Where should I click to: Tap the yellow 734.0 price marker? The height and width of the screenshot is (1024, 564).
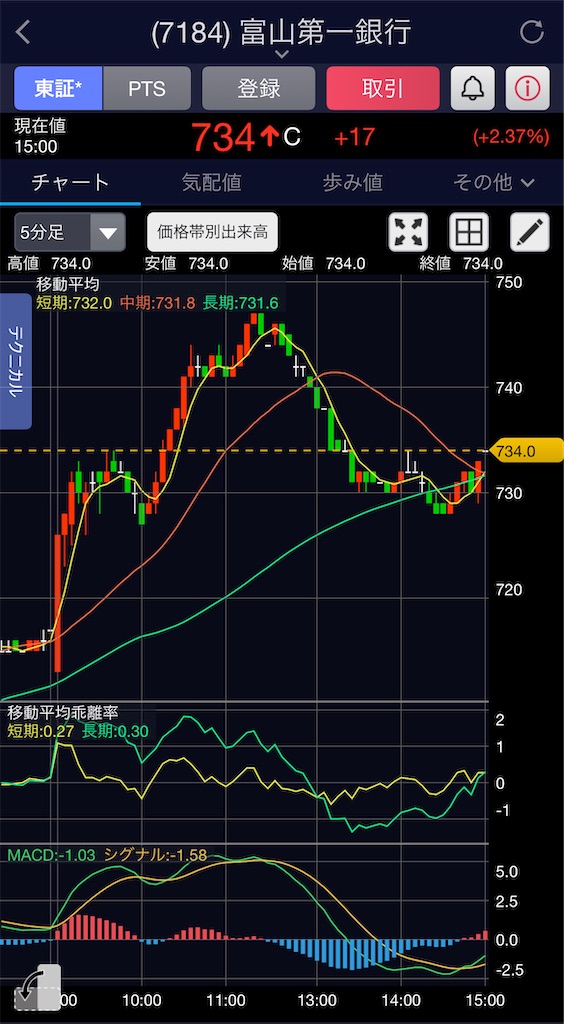point(529,451)
